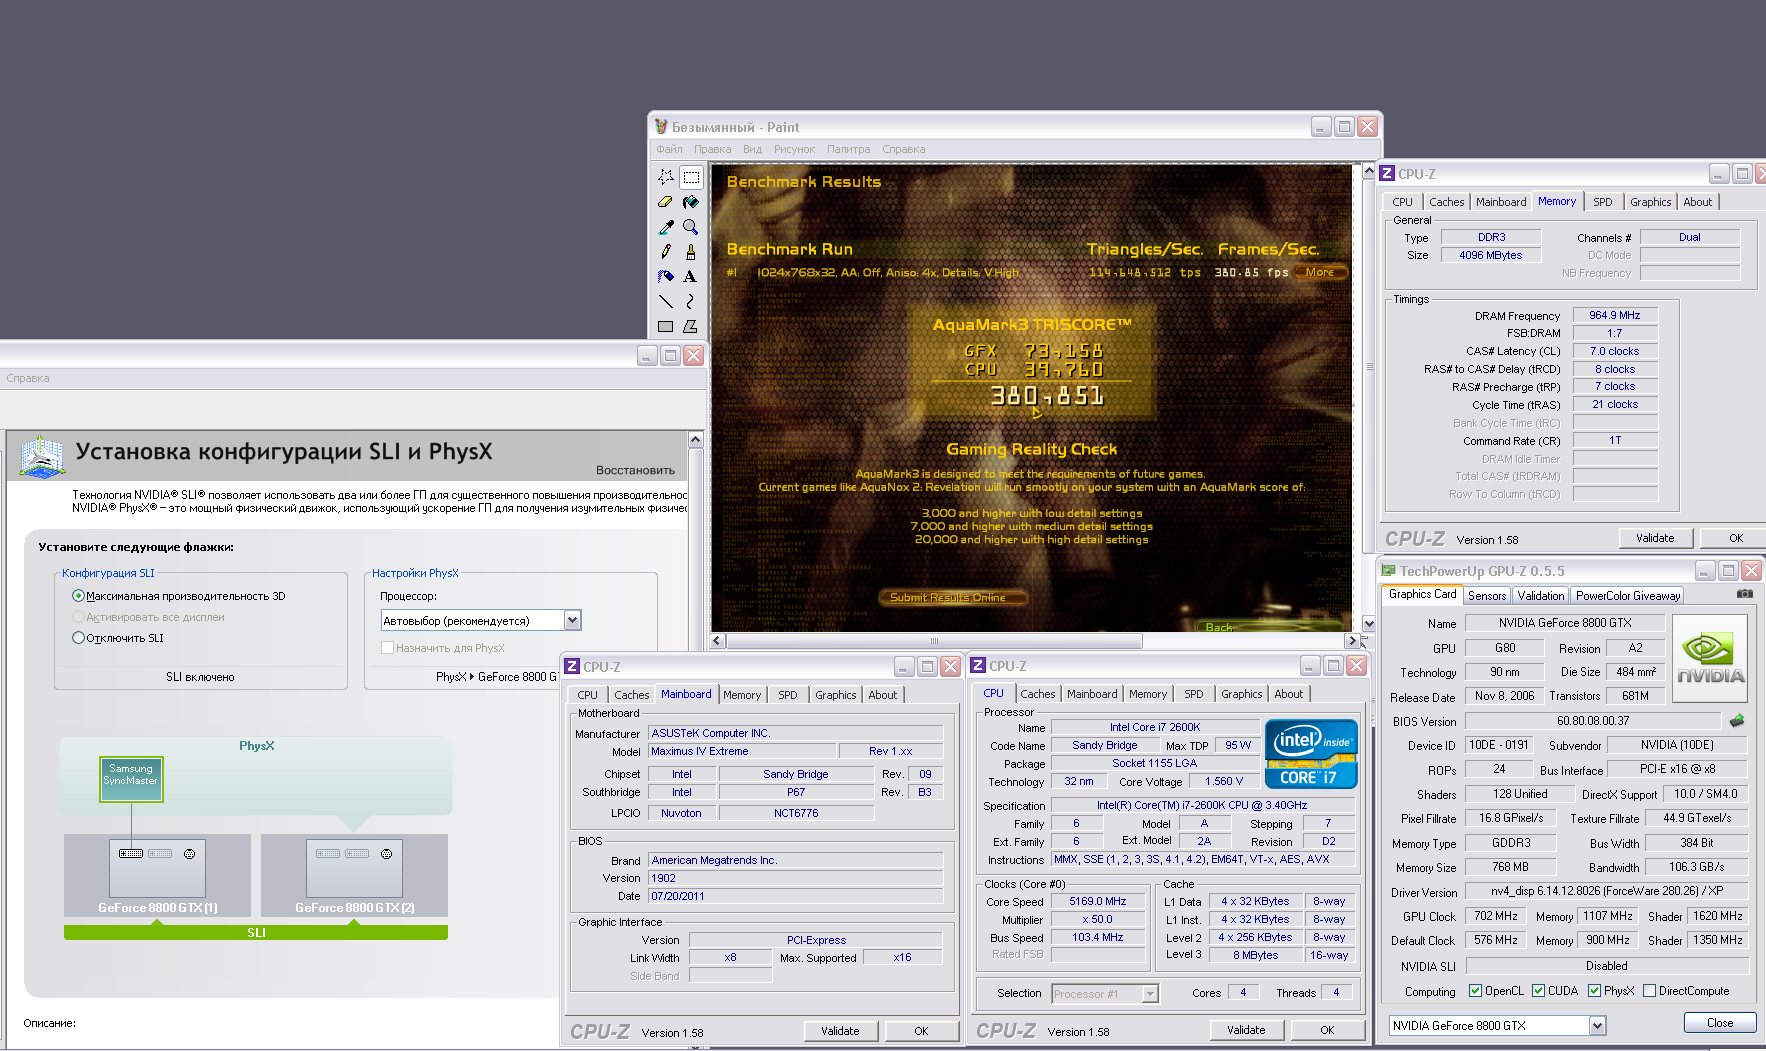Toggle the dedicate to PhysX checkbox
The width and height of the screenshot is (1766, 1051).
pos(387,648)
